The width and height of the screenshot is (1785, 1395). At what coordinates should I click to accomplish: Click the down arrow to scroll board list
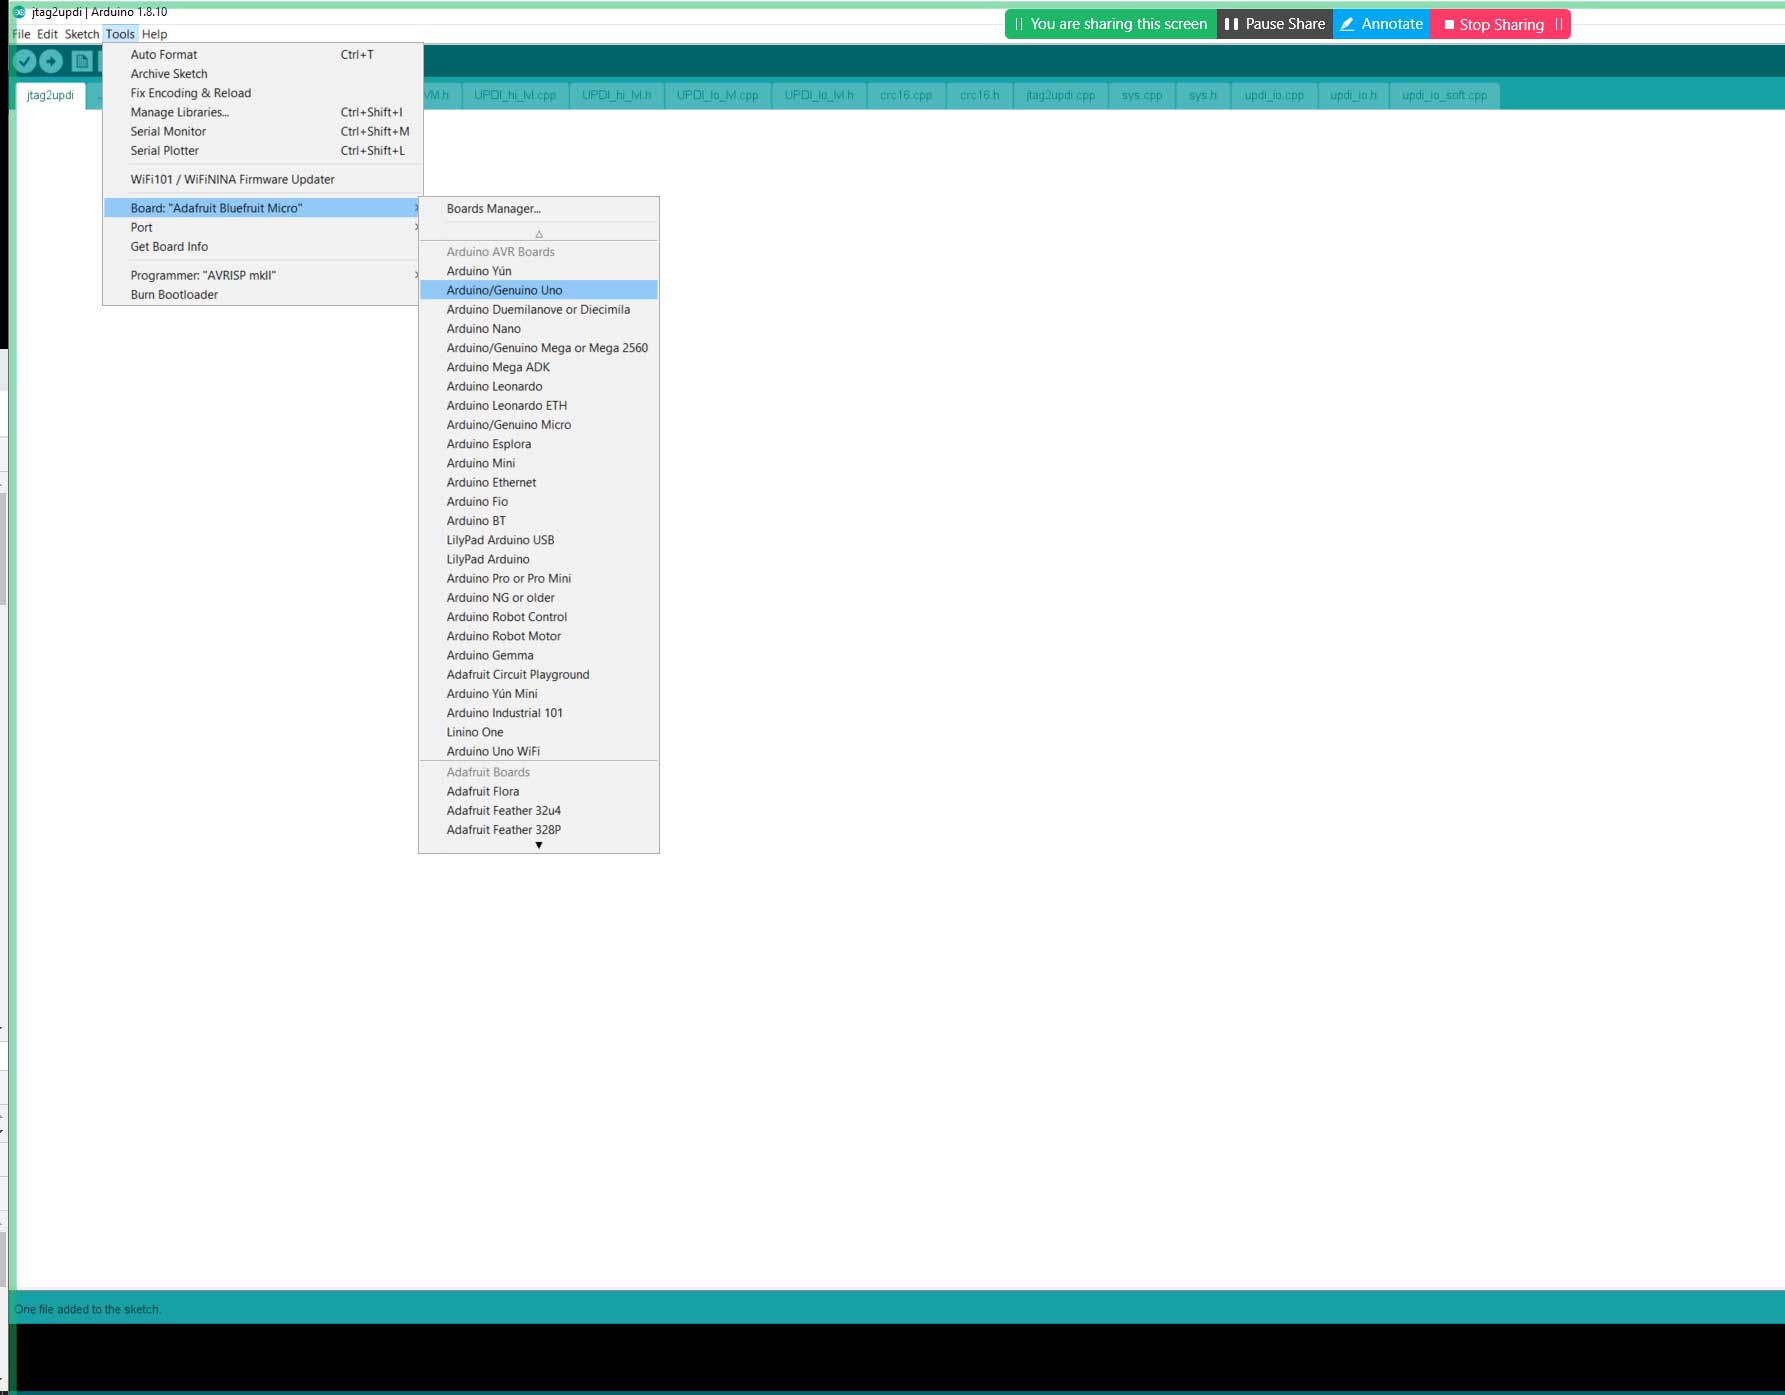(539, 845)
